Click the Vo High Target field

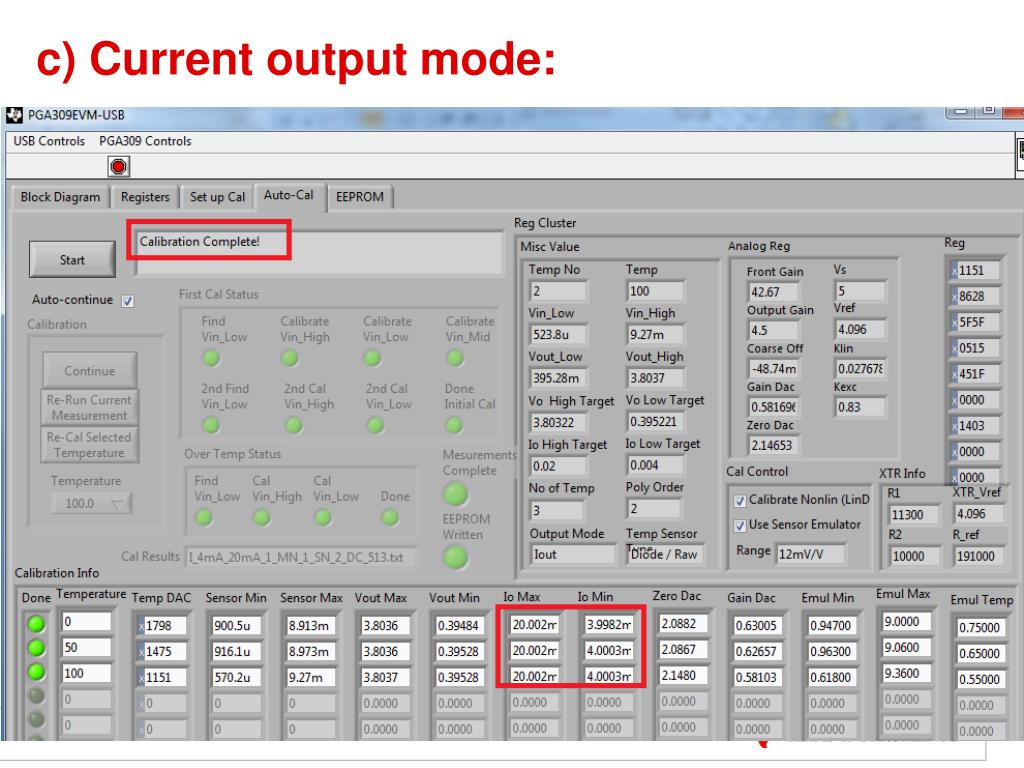[x=558, y=423]
